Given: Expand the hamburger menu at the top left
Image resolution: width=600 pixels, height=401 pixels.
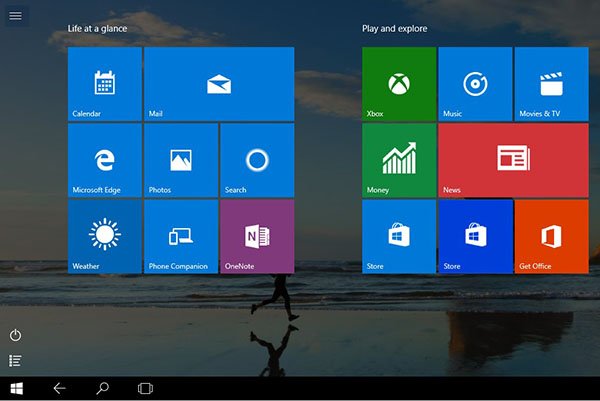Looking at the screenshot, I should pos(15,15).
